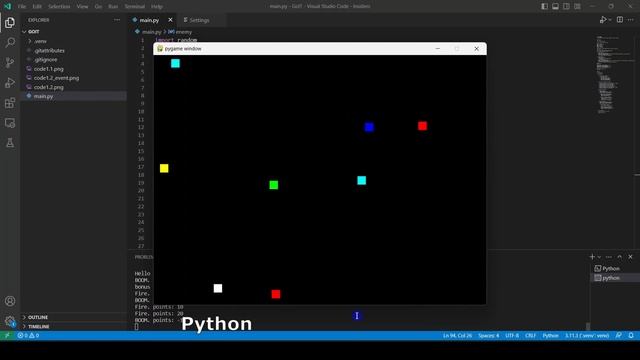This screenshot has height=360, width=640.
Task: Show errors and warnings in status bar
Action: click(x=28, y=336)
